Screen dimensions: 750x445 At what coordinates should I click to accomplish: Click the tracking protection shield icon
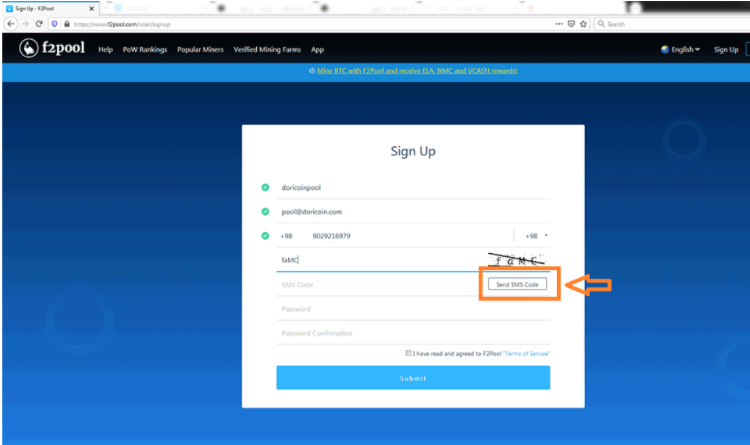tap(55, 24)
